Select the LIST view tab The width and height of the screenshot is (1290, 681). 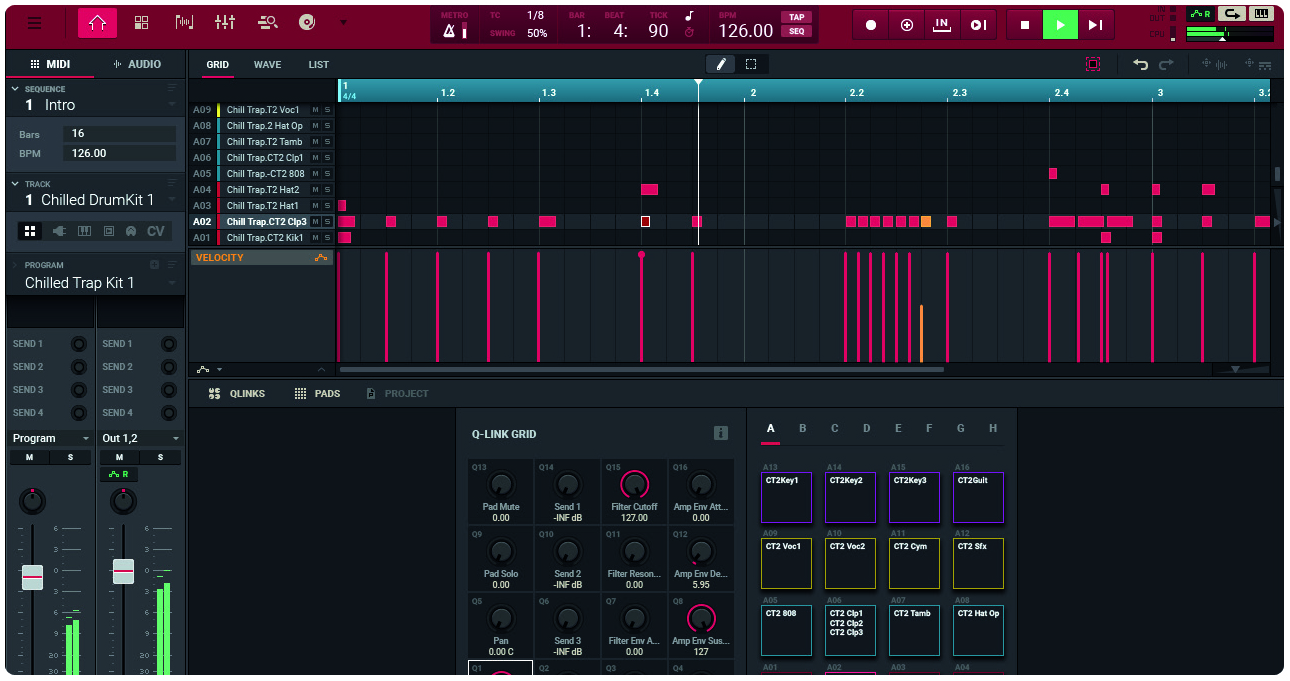click(318, 65)
